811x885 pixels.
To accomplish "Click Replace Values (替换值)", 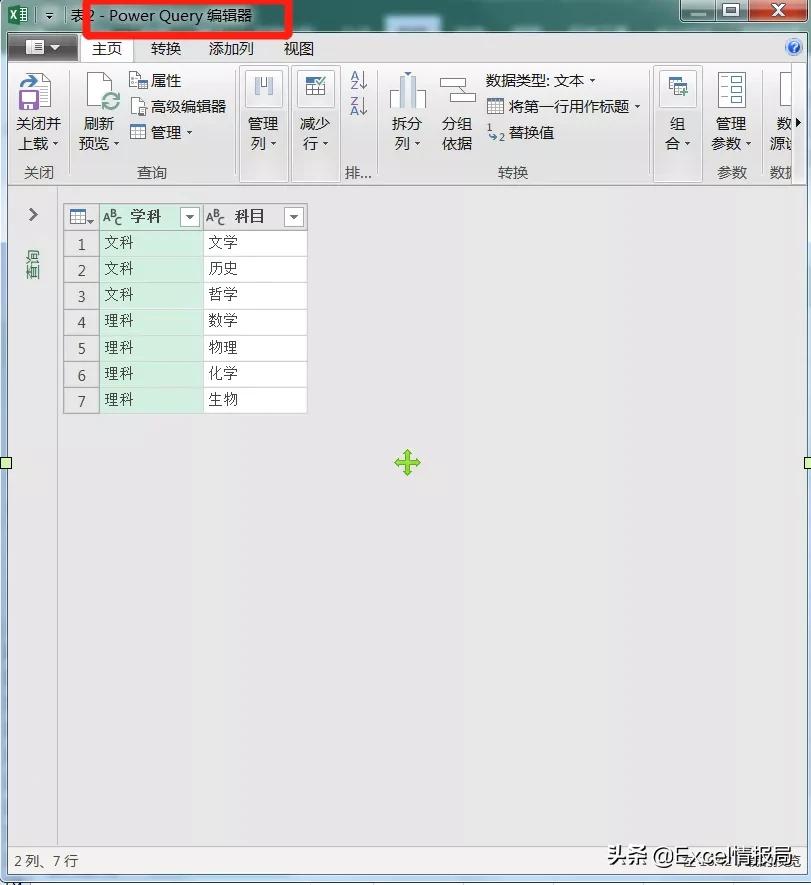I will [520, 133].
